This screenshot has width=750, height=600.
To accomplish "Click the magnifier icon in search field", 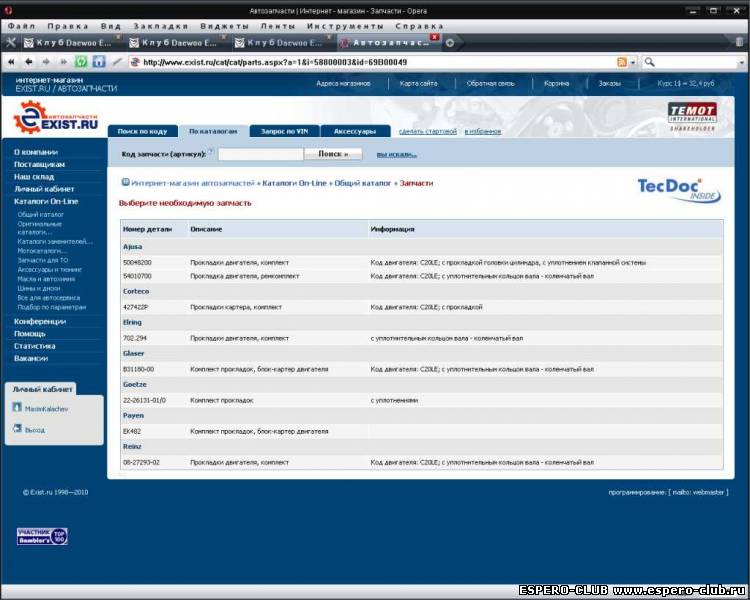I will tap(649, 62).
